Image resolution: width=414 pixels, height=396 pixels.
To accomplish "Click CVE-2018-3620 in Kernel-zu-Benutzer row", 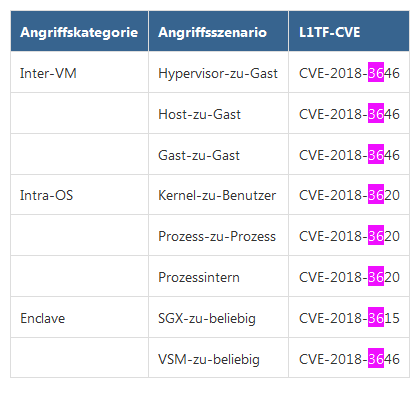I will 349,195.
